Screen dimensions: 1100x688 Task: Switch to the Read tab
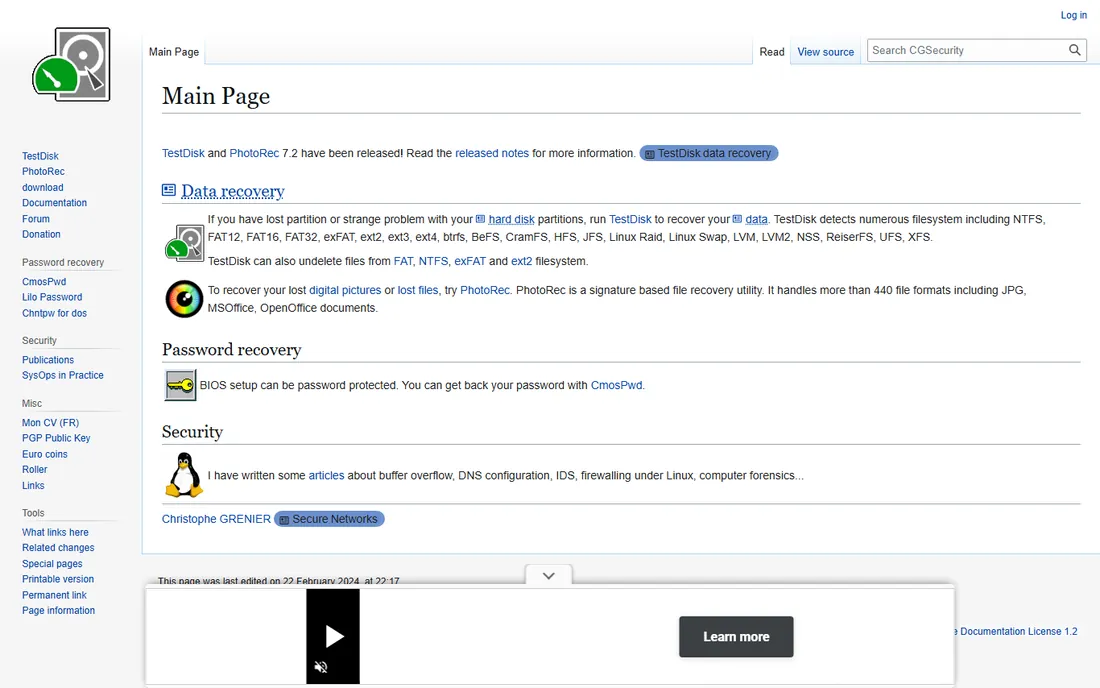point(772,52)
